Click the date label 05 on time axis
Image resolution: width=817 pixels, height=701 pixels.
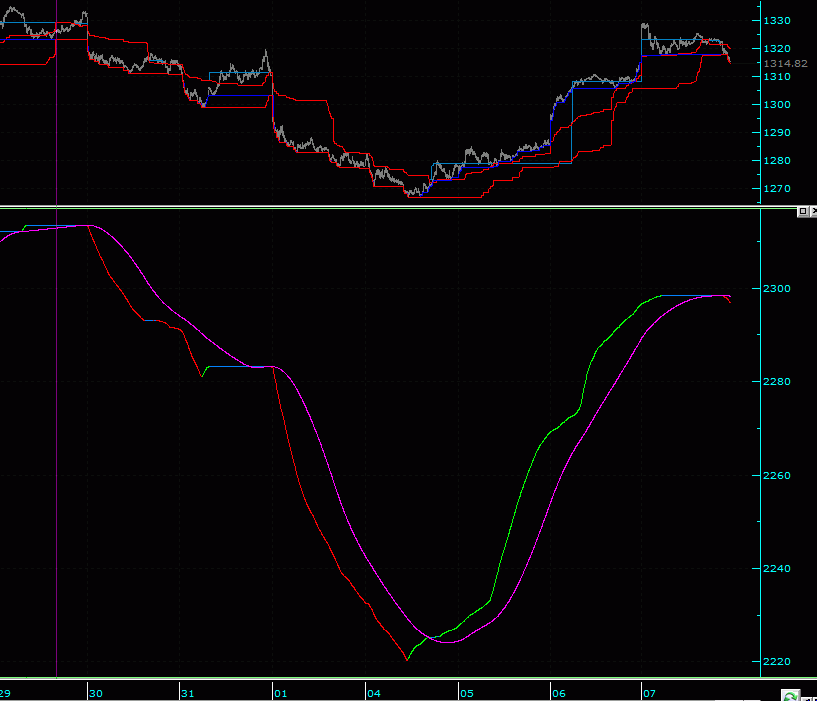tap(467, 694)
